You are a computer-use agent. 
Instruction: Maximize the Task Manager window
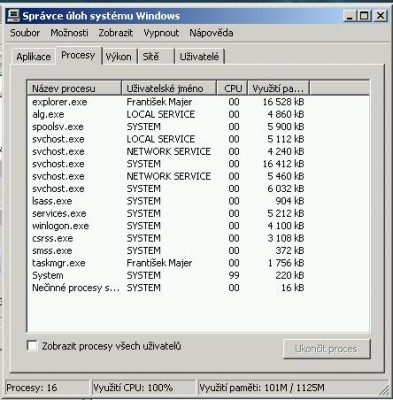(365, 16)
